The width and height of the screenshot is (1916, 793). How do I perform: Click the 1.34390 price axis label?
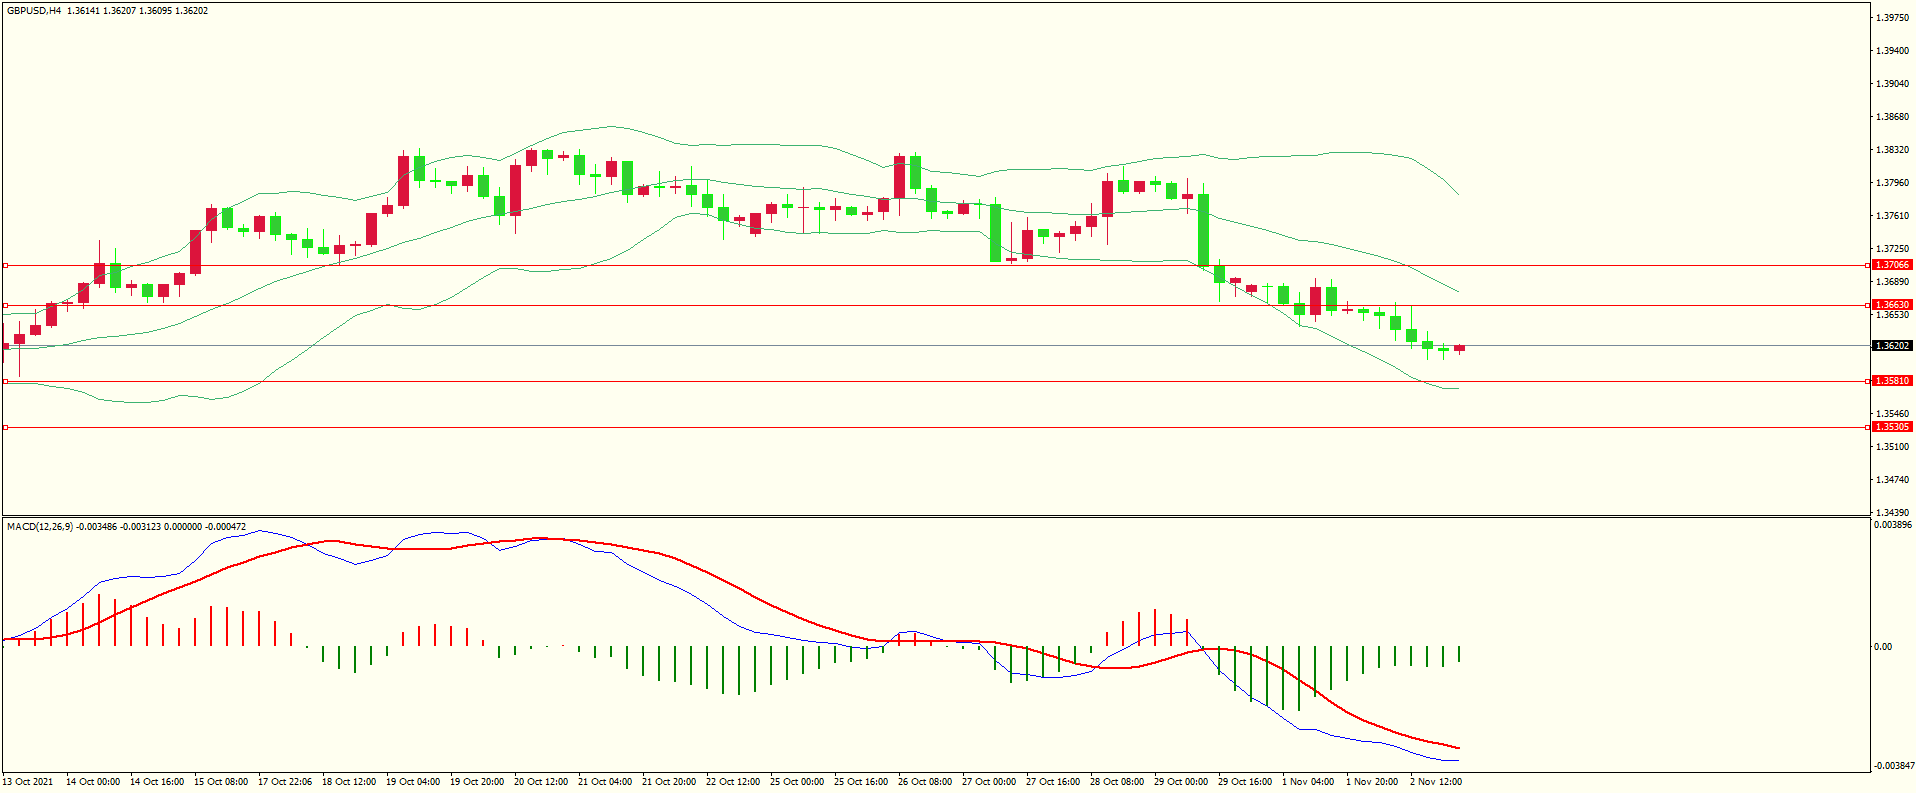pyautogui.click(x=1892, y=513)
